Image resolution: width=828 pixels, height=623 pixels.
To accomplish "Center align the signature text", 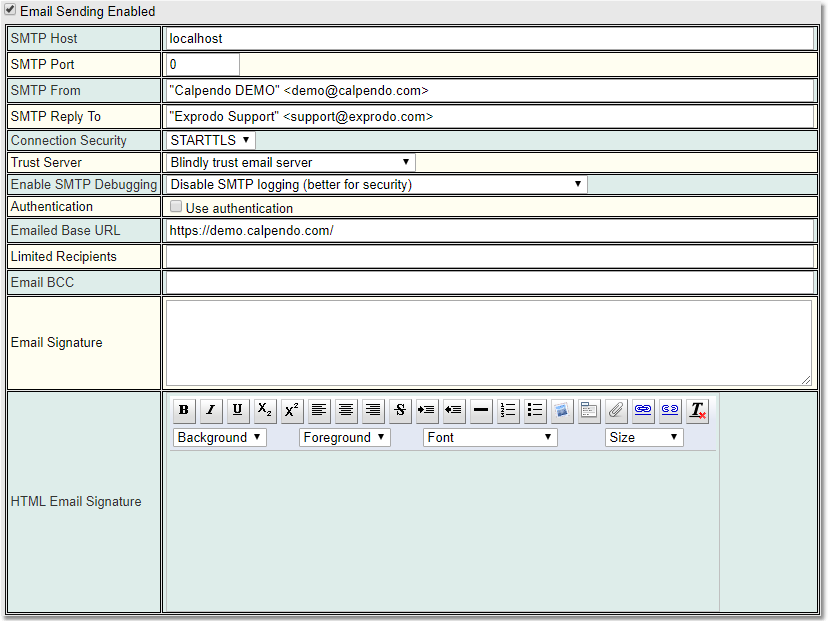I will [346, 410].
